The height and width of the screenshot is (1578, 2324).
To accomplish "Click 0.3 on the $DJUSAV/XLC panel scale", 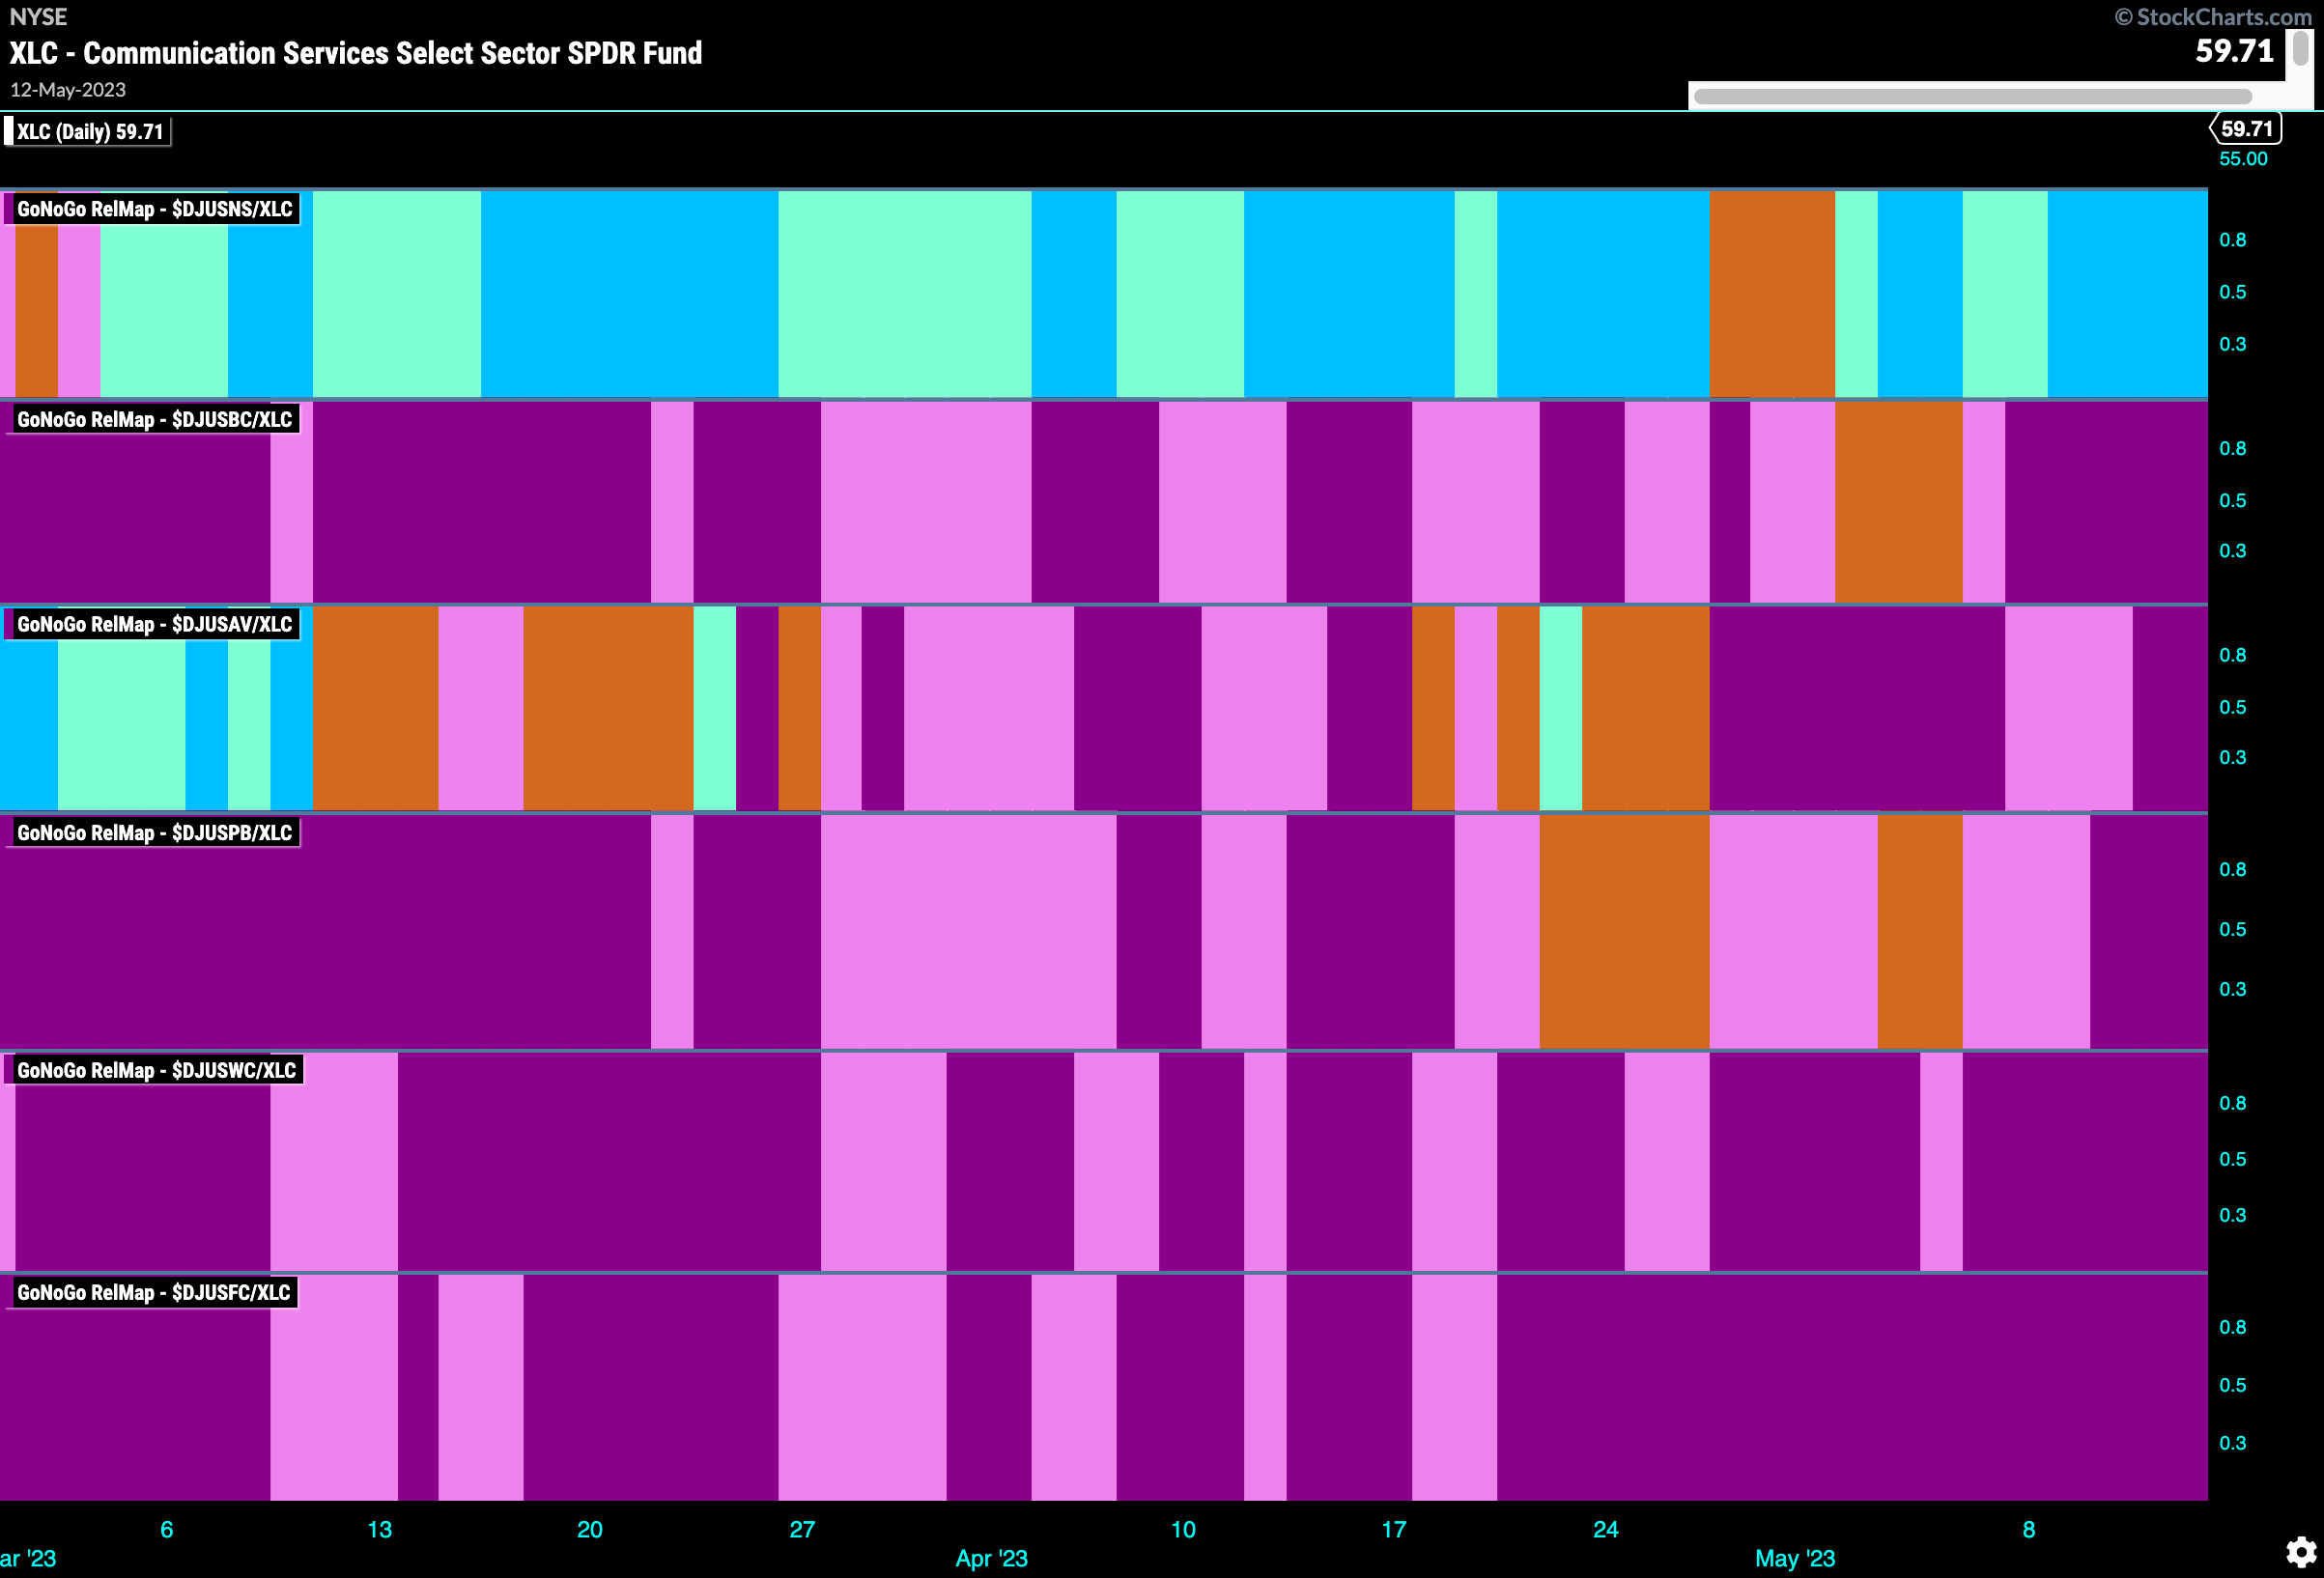I will pyautogui.click(x=2233, y=757).
